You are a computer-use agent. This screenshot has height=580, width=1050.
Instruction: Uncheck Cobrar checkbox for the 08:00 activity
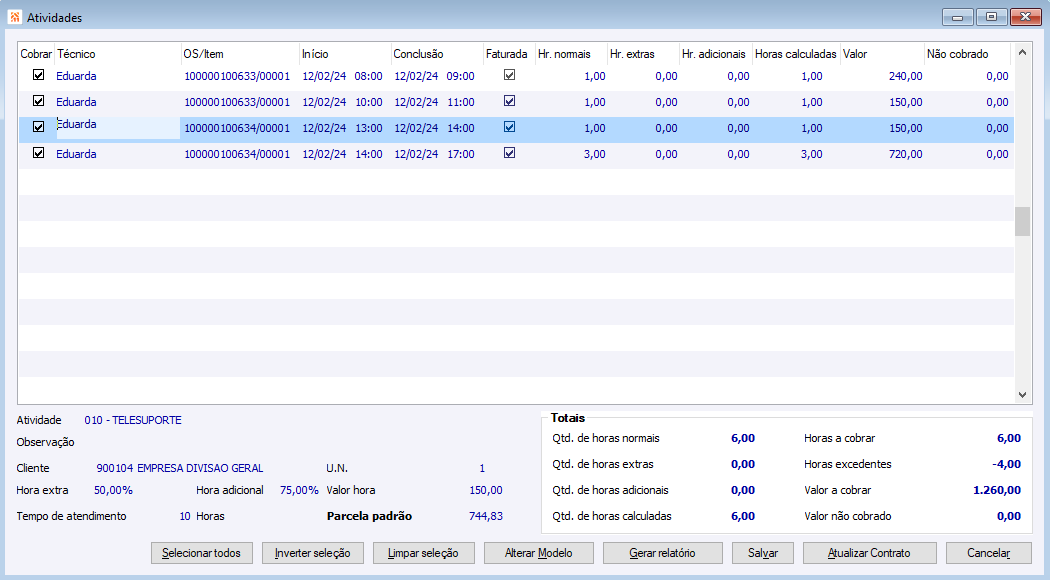[x=39, y=75]
